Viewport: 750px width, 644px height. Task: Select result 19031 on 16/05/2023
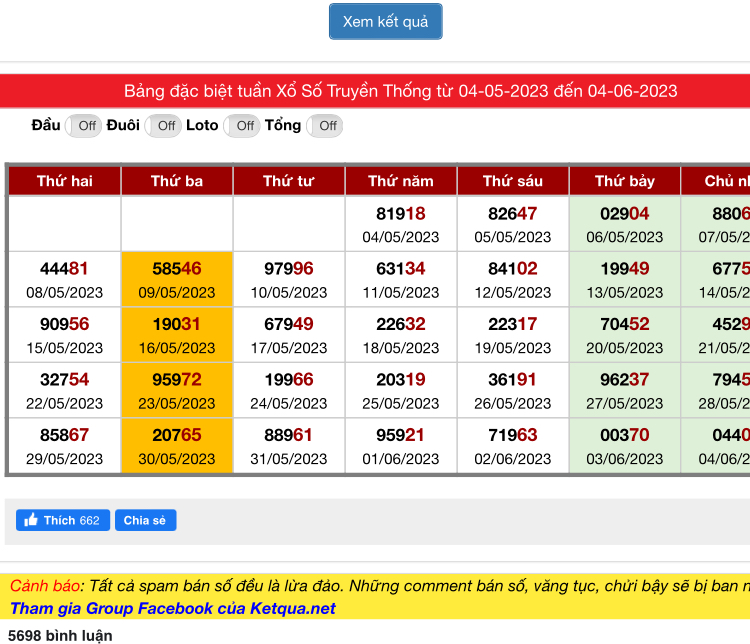click(x=177, y=335)
